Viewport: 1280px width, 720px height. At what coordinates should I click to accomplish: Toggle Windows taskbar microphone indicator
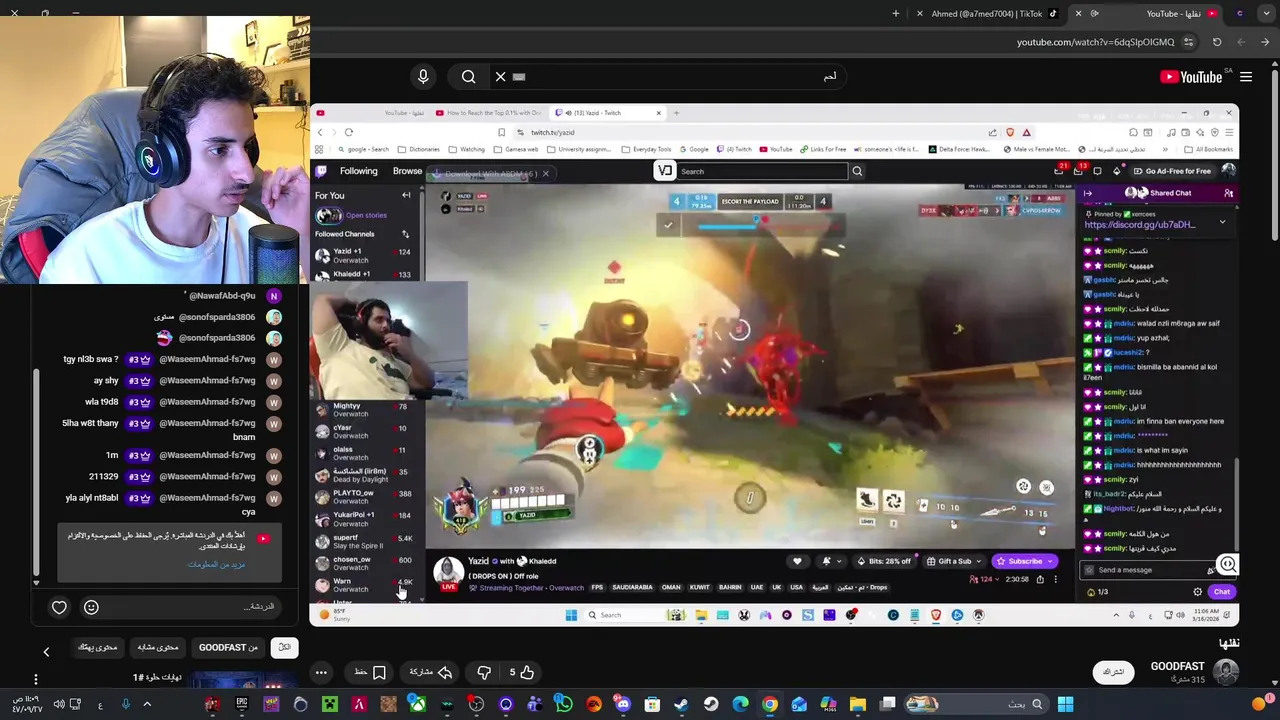click(x=125, y=704)
